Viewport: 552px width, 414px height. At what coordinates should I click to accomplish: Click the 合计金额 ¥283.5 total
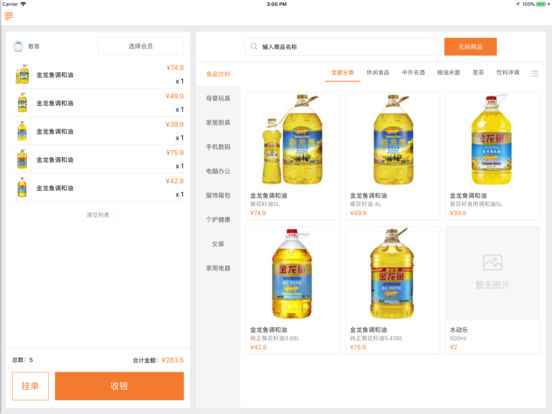click(158, 360)
